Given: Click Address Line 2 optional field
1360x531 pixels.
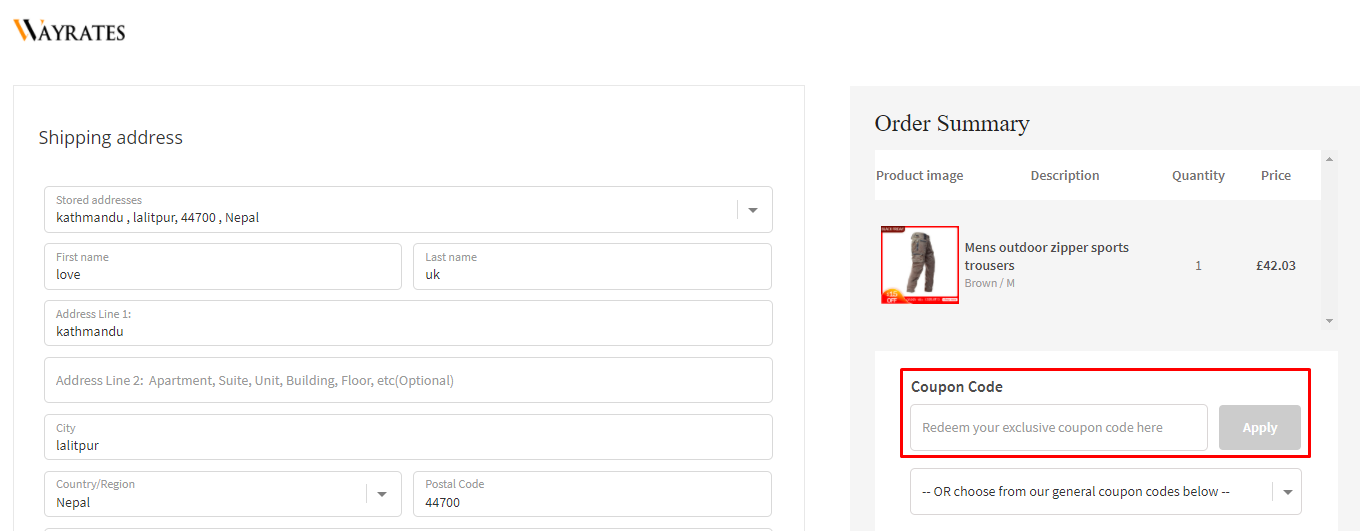Looking at the screenshot, I should point(408,380).
